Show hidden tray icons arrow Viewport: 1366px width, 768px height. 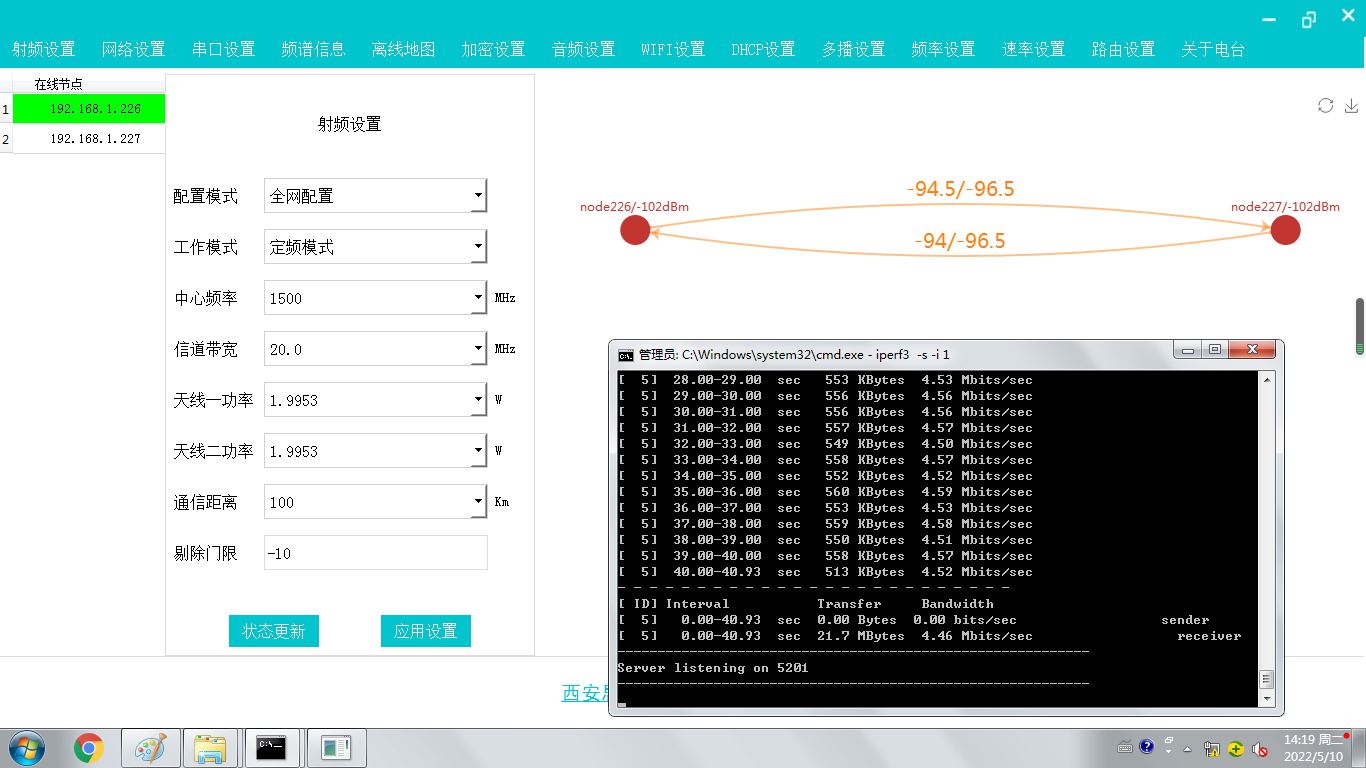click(x=1188, y=748)
